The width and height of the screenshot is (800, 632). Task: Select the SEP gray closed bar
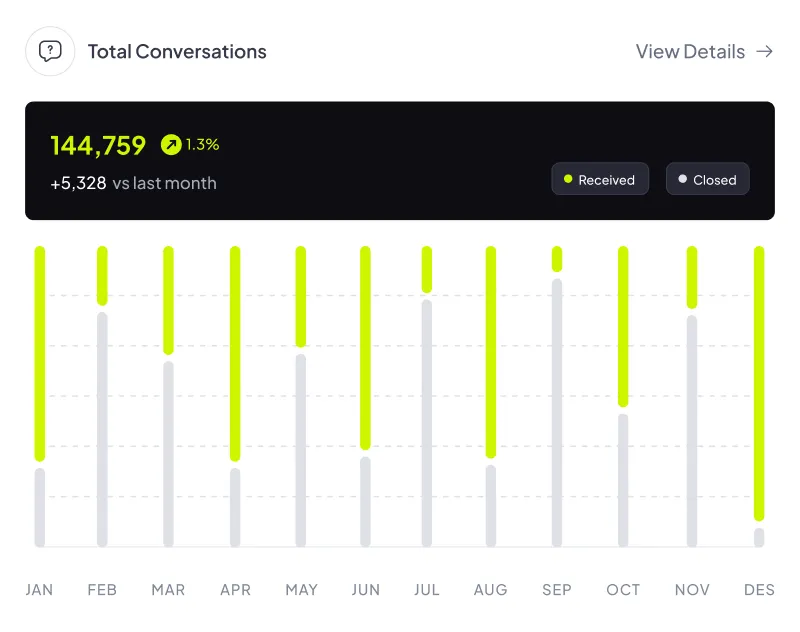coord(557,412)
